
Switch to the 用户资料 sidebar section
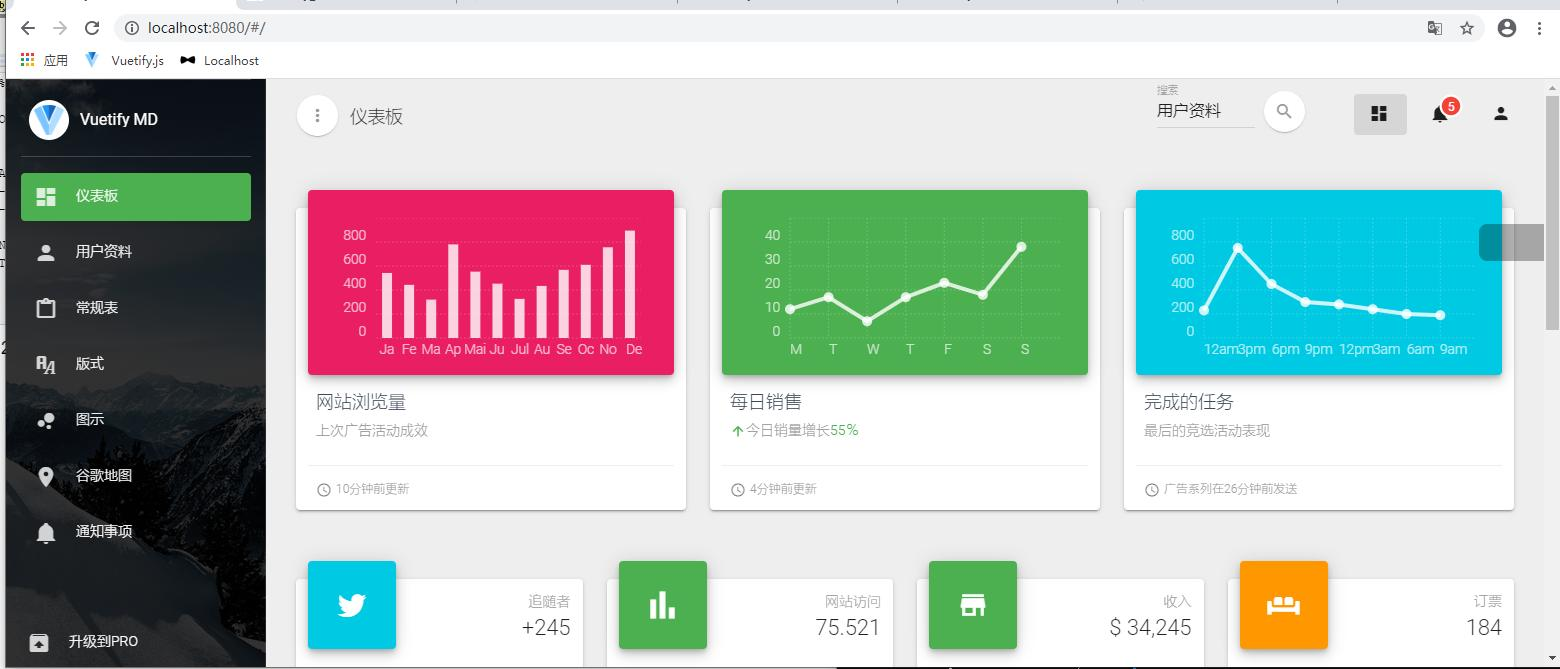point(106,252)
